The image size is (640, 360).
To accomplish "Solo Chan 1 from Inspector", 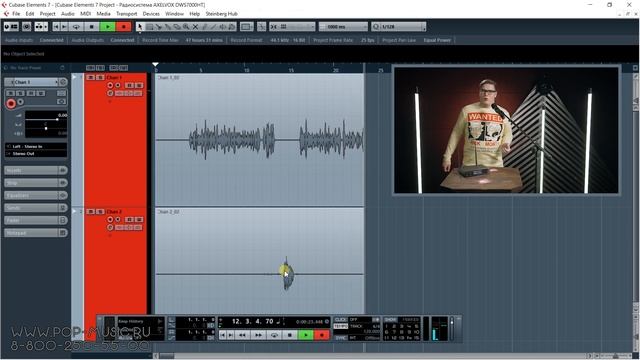I will pos(20,93).
